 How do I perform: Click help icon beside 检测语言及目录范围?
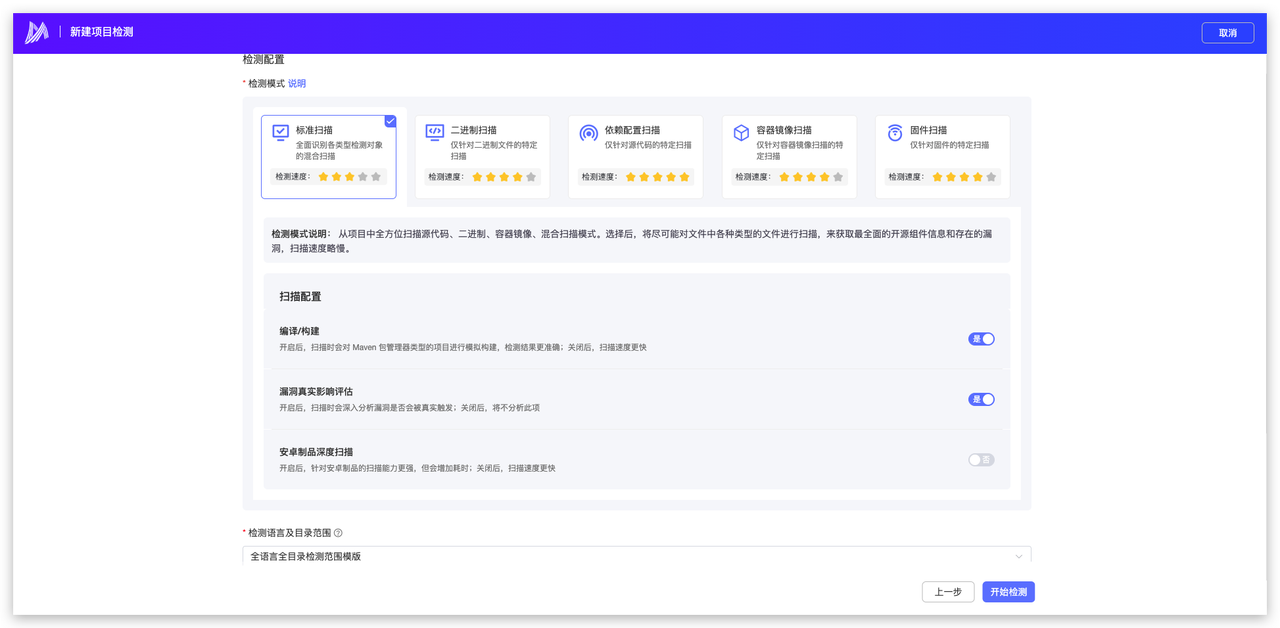click(338, 533)
